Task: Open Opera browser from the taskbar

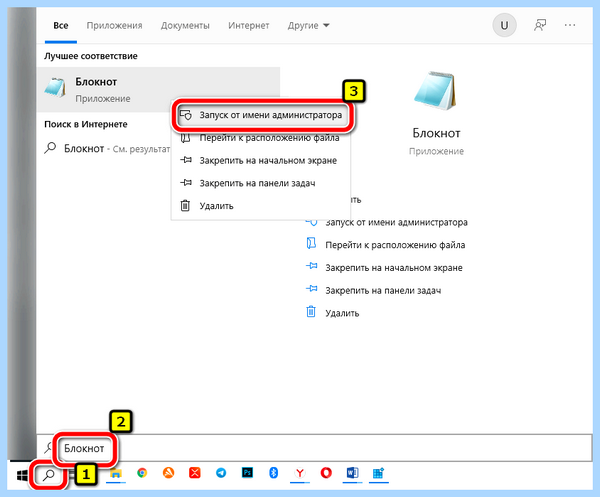Action: [x=326, y=473]
